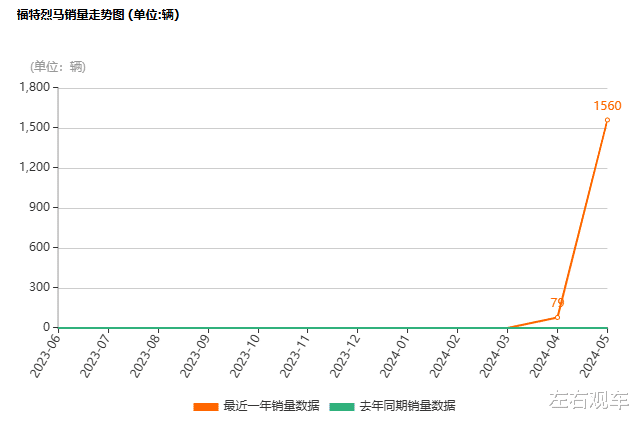Click the 左右观车 watermark
The width and height of the screenshot is (639, 423).
click(586, 400)
